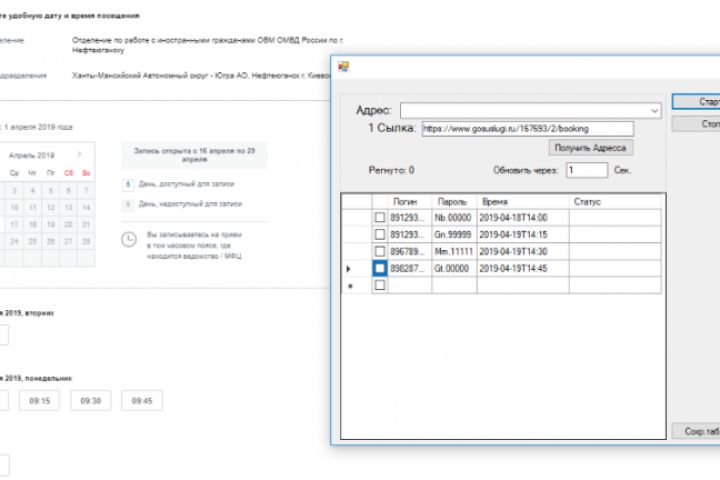720x480 pixels.
Task: Click the Логин column header
Action: (410, 202)
